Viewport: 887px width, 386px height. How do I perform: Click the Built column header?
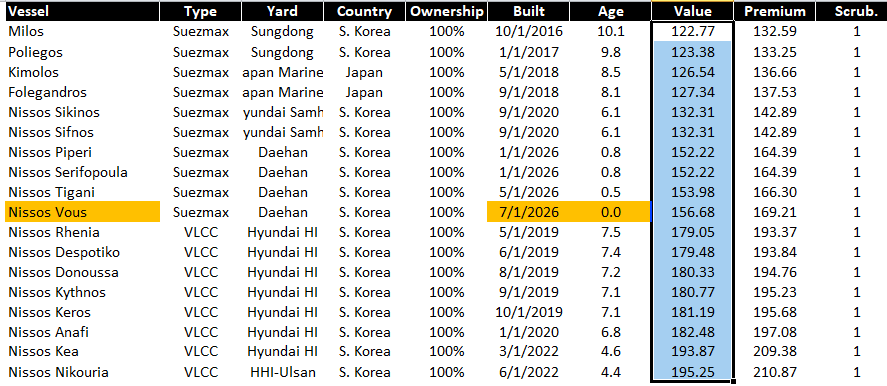pyautogui.click(x=529, y=11)
